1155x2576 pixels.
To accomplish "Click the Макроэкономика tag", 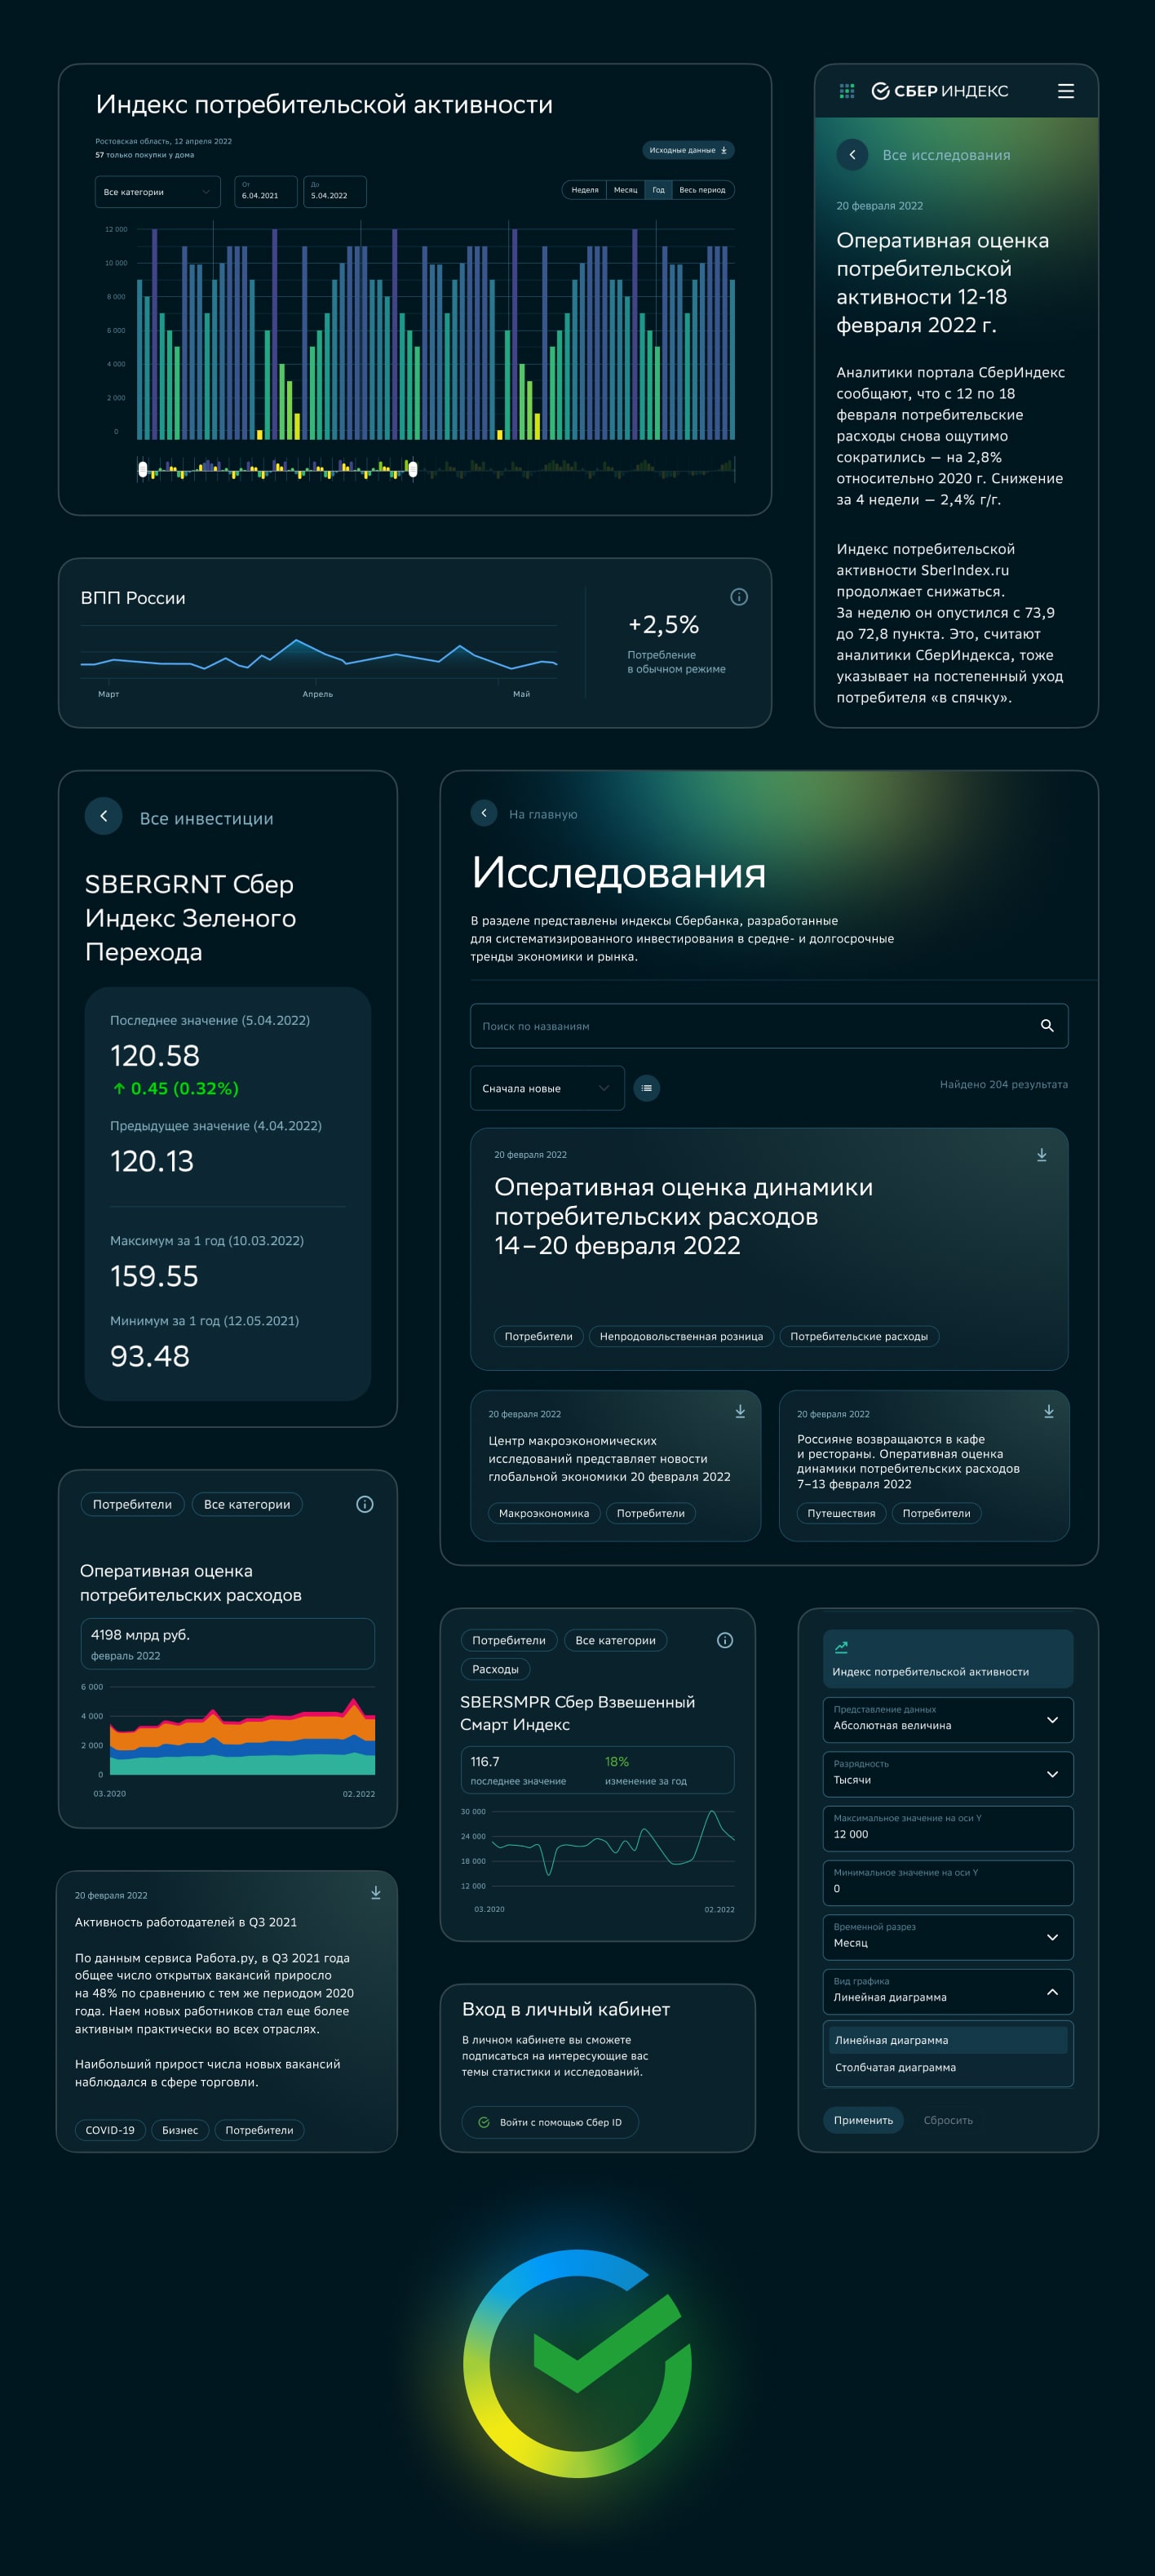I will 544,1513.
